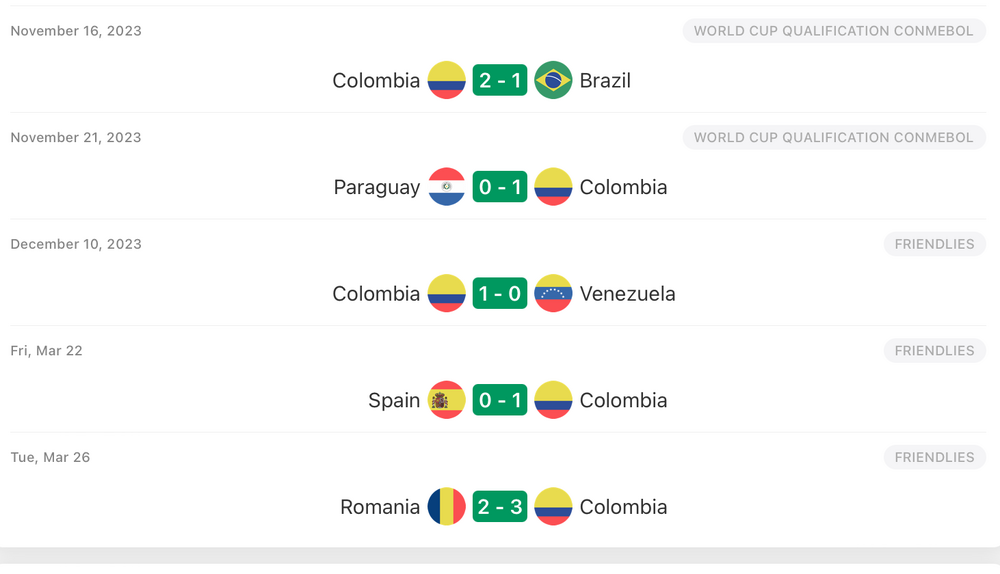Click the Venezuela flag icon

(553, 294)
